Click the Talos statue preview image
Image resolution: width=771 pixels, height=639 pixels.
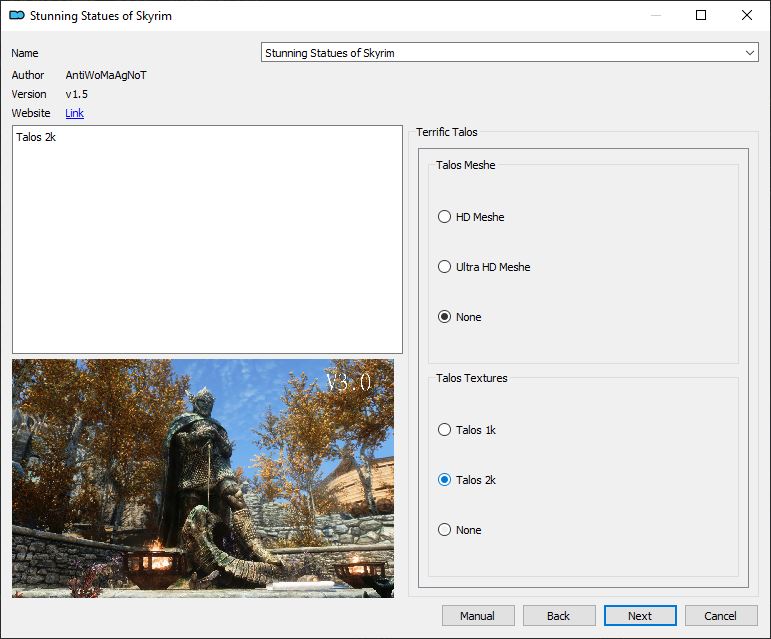(x=203, y=478)
